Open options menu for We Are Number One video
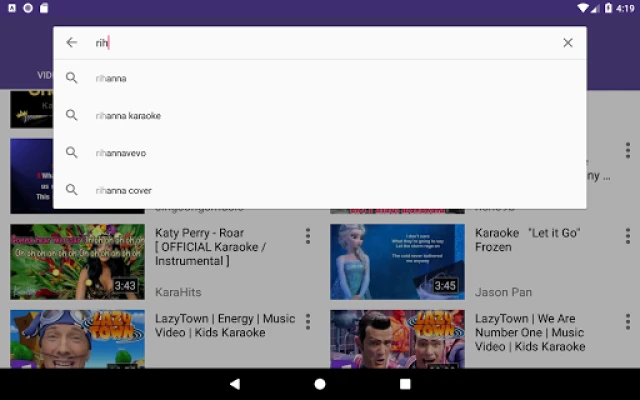Screen dimensions: 640x400 (628, 322)
